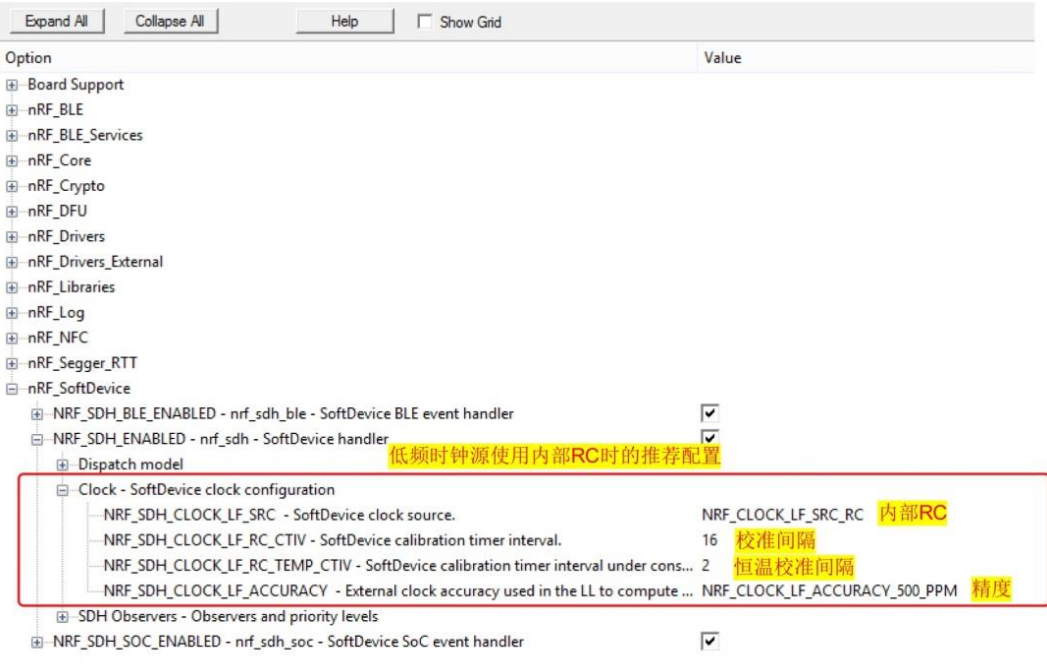Image resolution: width=1047 pixels, height=665 pixels.
Task: Select the nRF_Crypto label
Action: coord(66,186)
